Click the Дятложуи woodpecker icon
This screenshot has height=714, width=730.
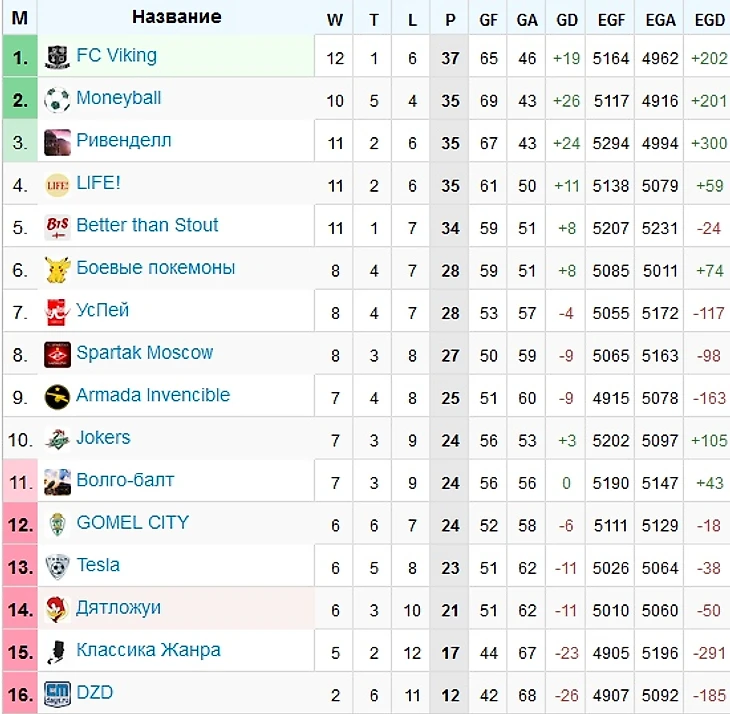pyautogui.click(x=57, y=609)
